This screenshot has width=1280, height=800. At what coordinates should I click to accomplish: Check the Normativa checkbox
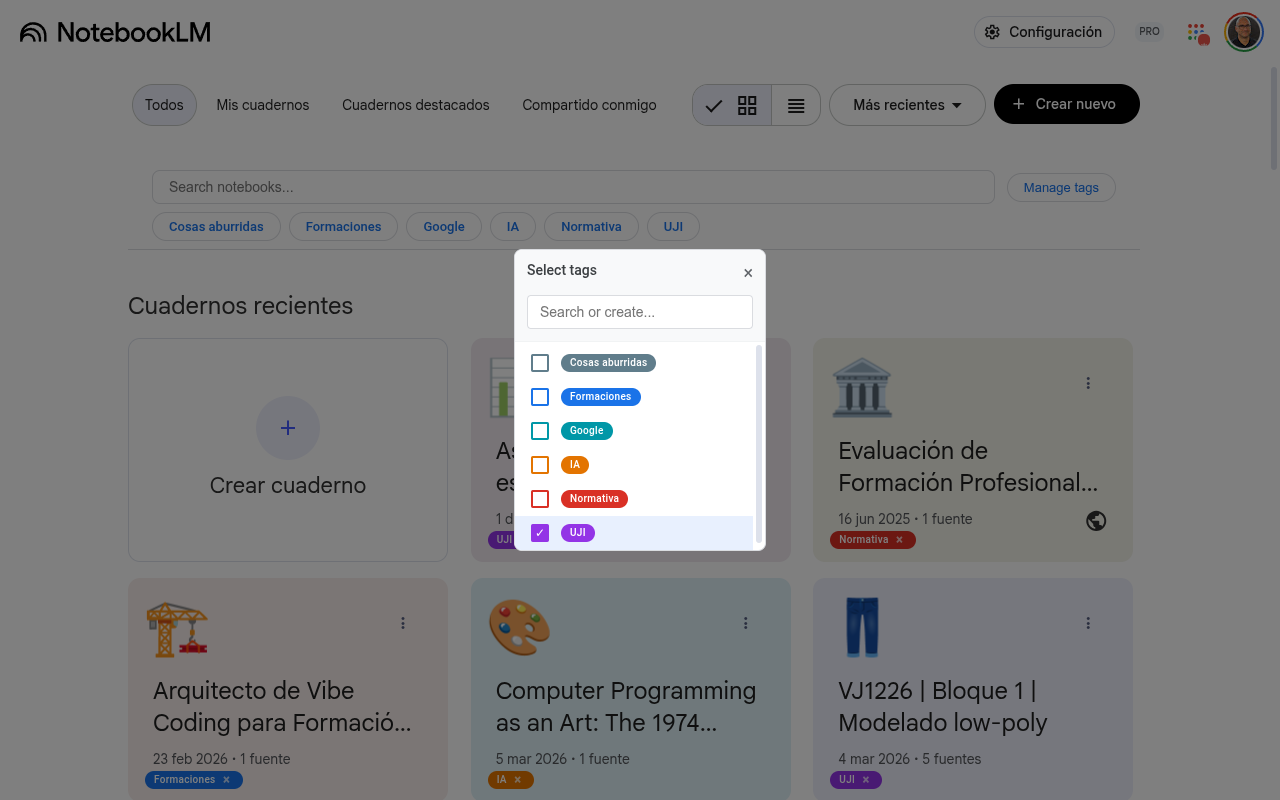(x=540, y=499)
